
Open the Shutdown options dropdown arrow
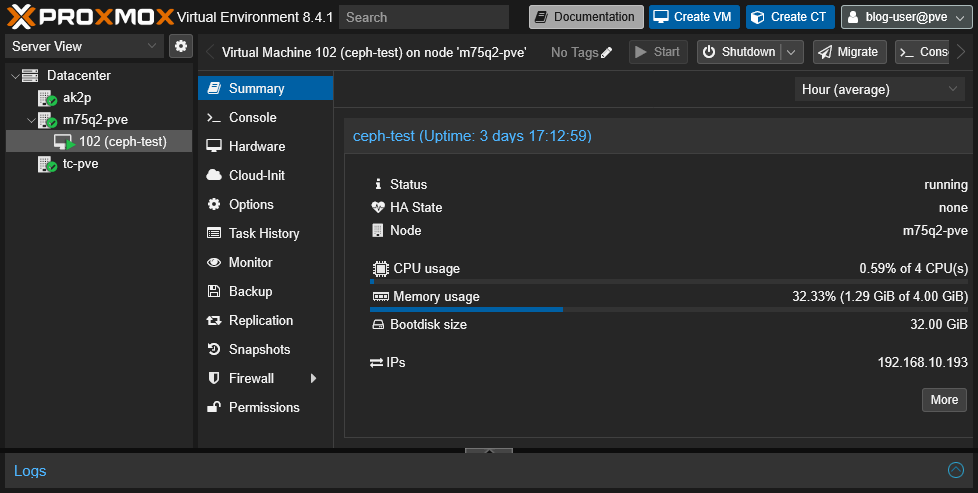point(792,52)
